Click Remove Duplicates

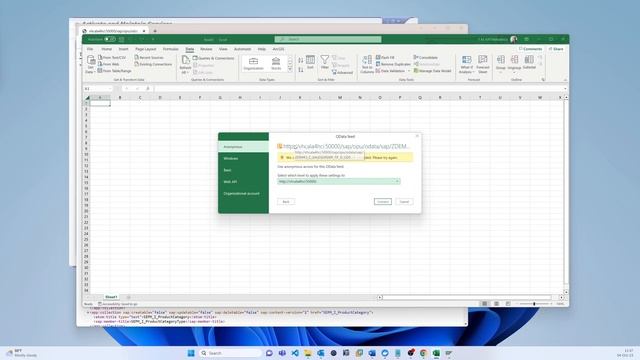click(393, 64)
